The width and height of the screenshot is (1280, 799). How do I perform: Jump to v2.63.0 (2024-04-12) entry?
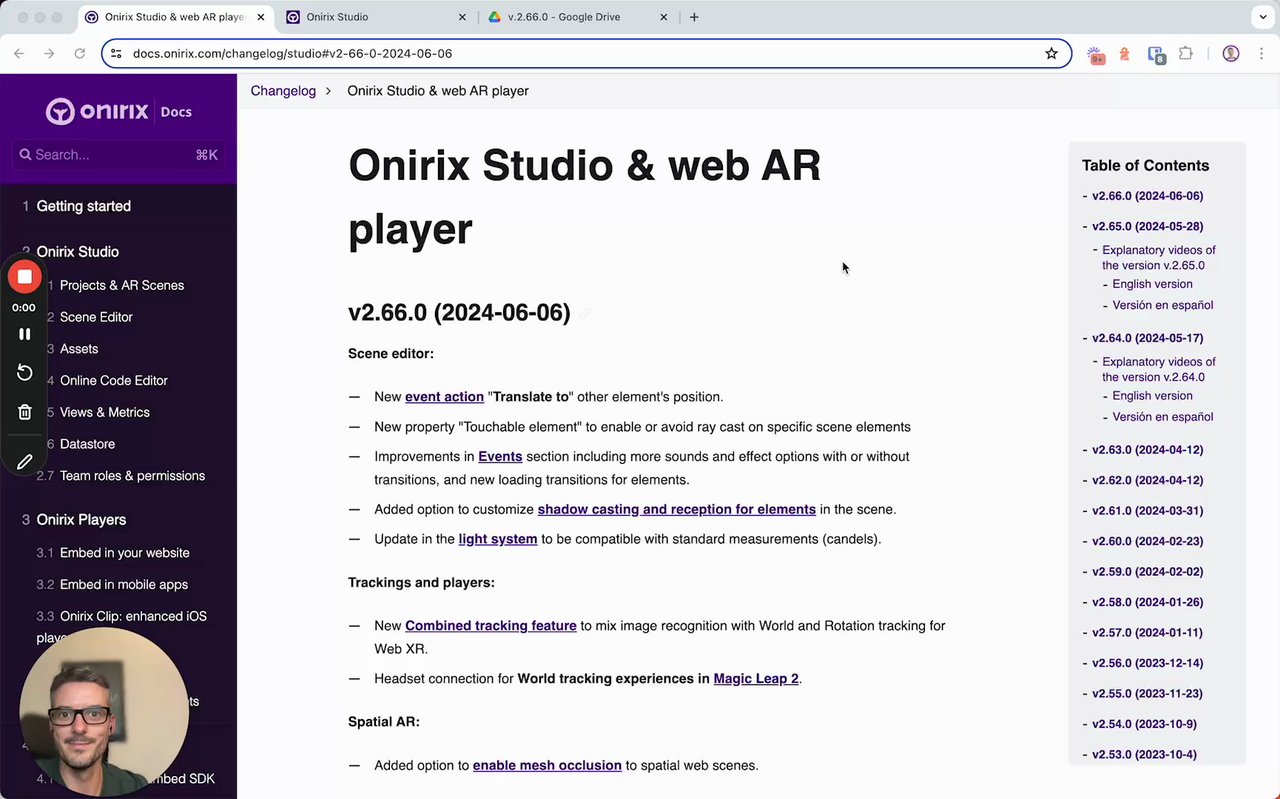coord(1147,450)
